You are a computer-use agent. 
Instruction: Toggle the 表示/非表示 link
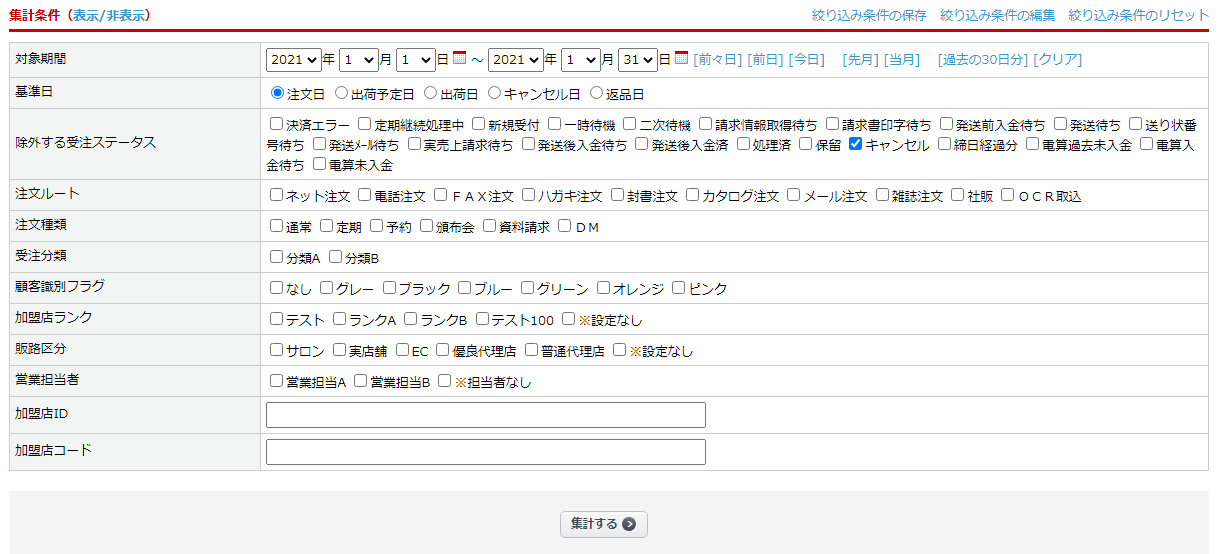(107, 15)
